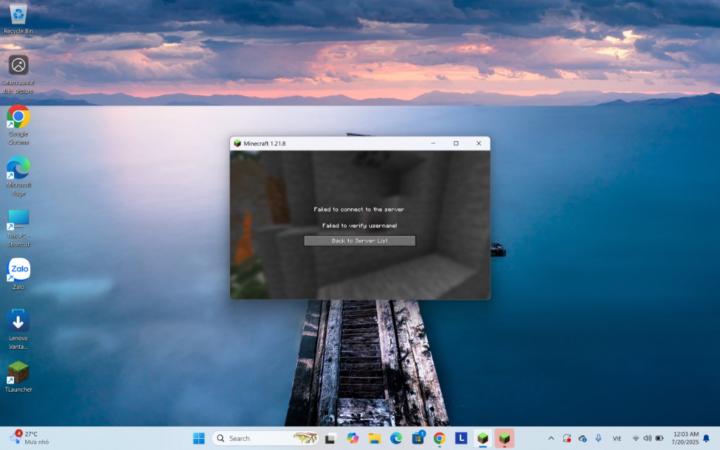Click the battery status tray icon
Screen dimensions: 720x450
click(x=659, y=439)
